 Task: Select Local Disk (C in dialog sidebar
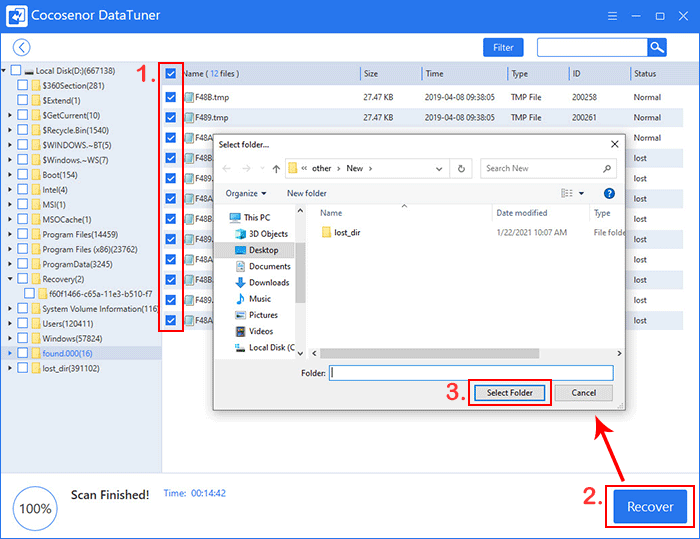[x=265, y=347]
